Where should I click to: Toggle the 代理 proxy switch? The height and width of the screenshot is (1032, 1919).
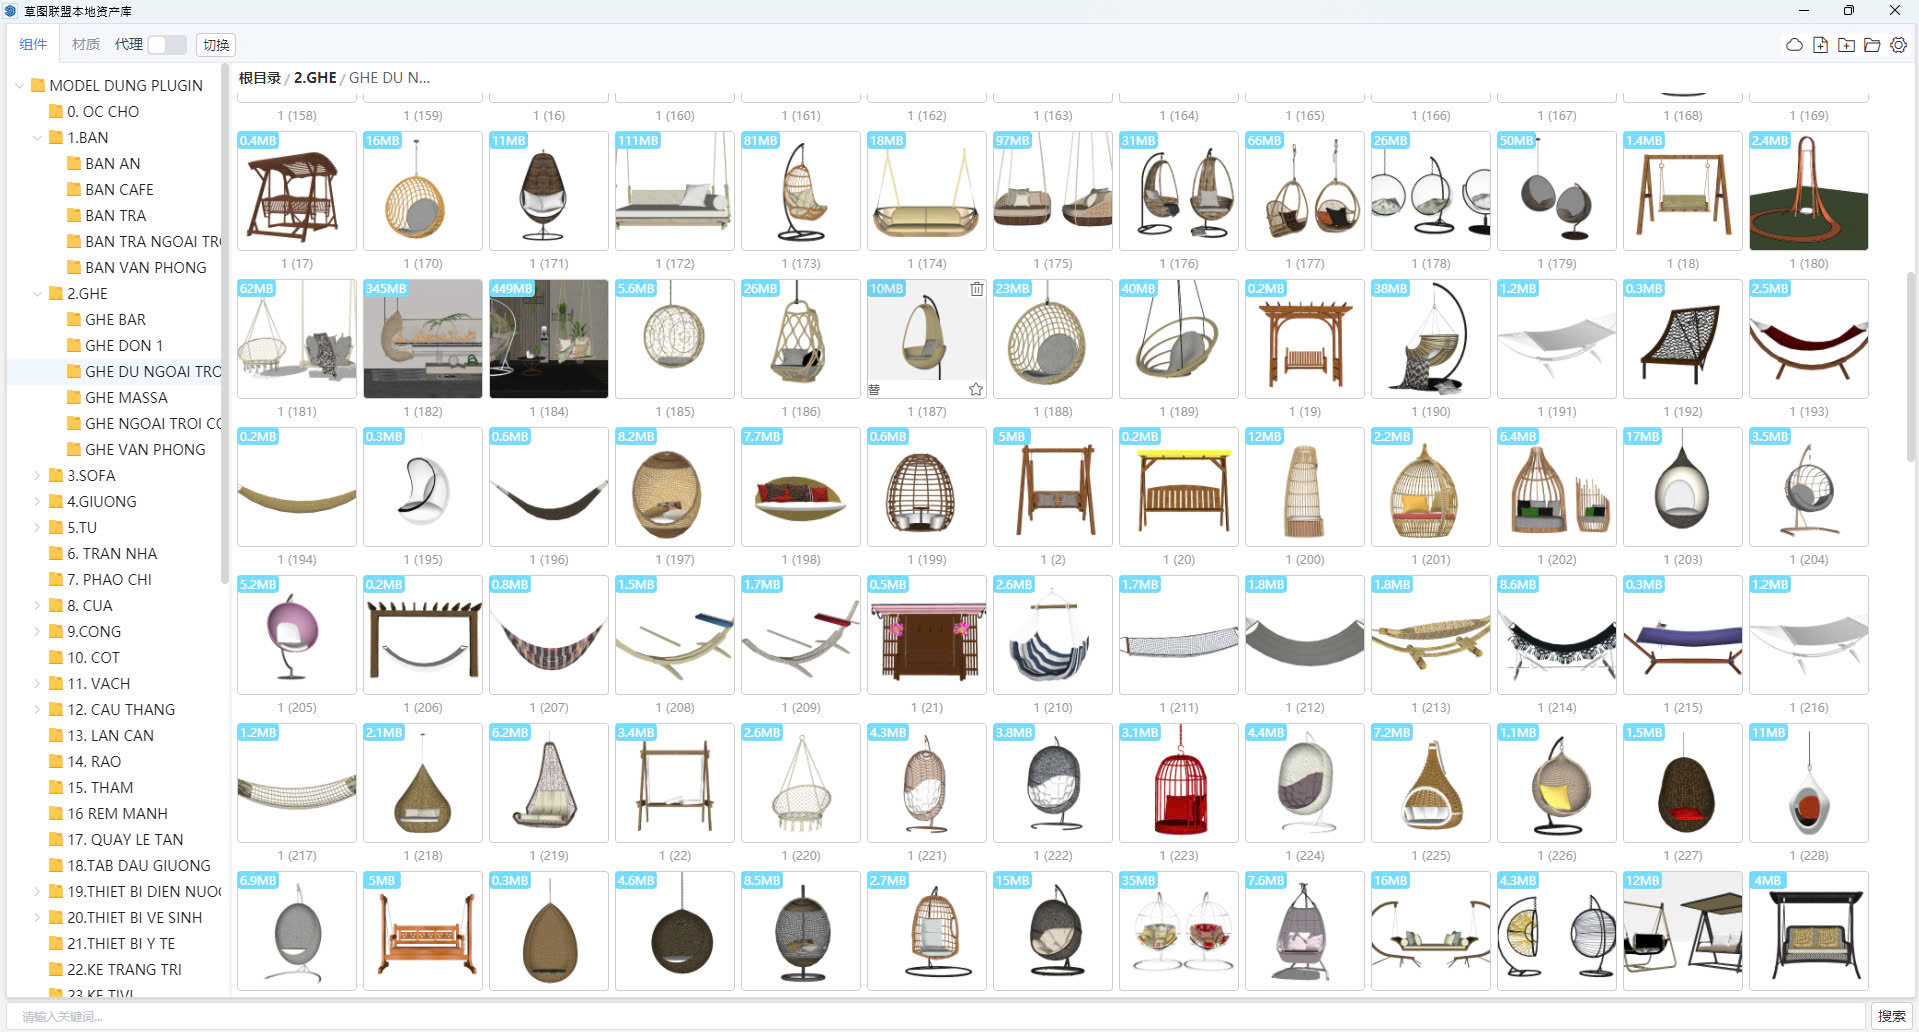point(166,45)
